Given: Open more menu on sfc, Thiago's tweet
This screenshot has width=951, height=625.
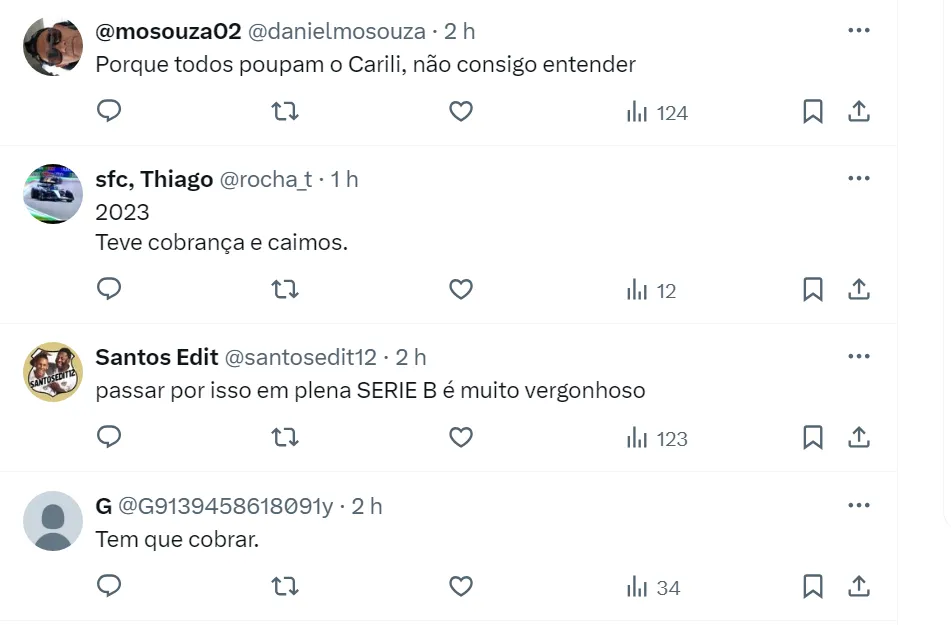Looking at the screenshot, I should pos(858,179).
